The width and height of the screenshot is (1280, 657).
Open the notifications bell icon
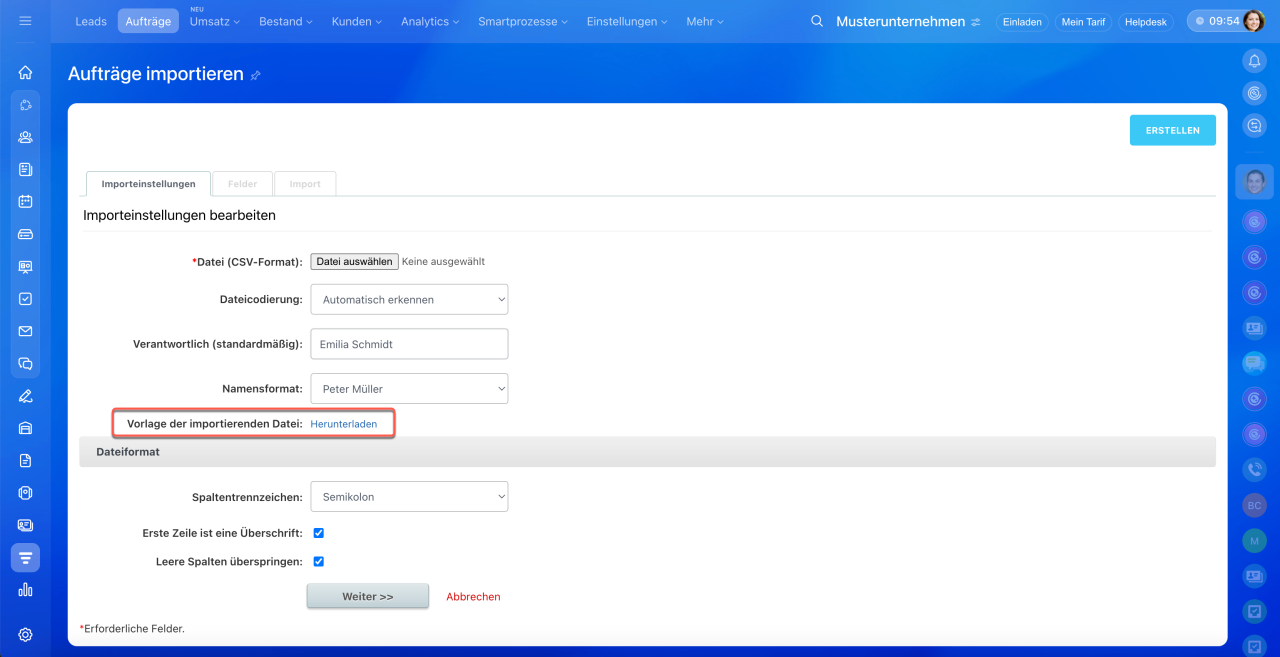(1254, 61)
